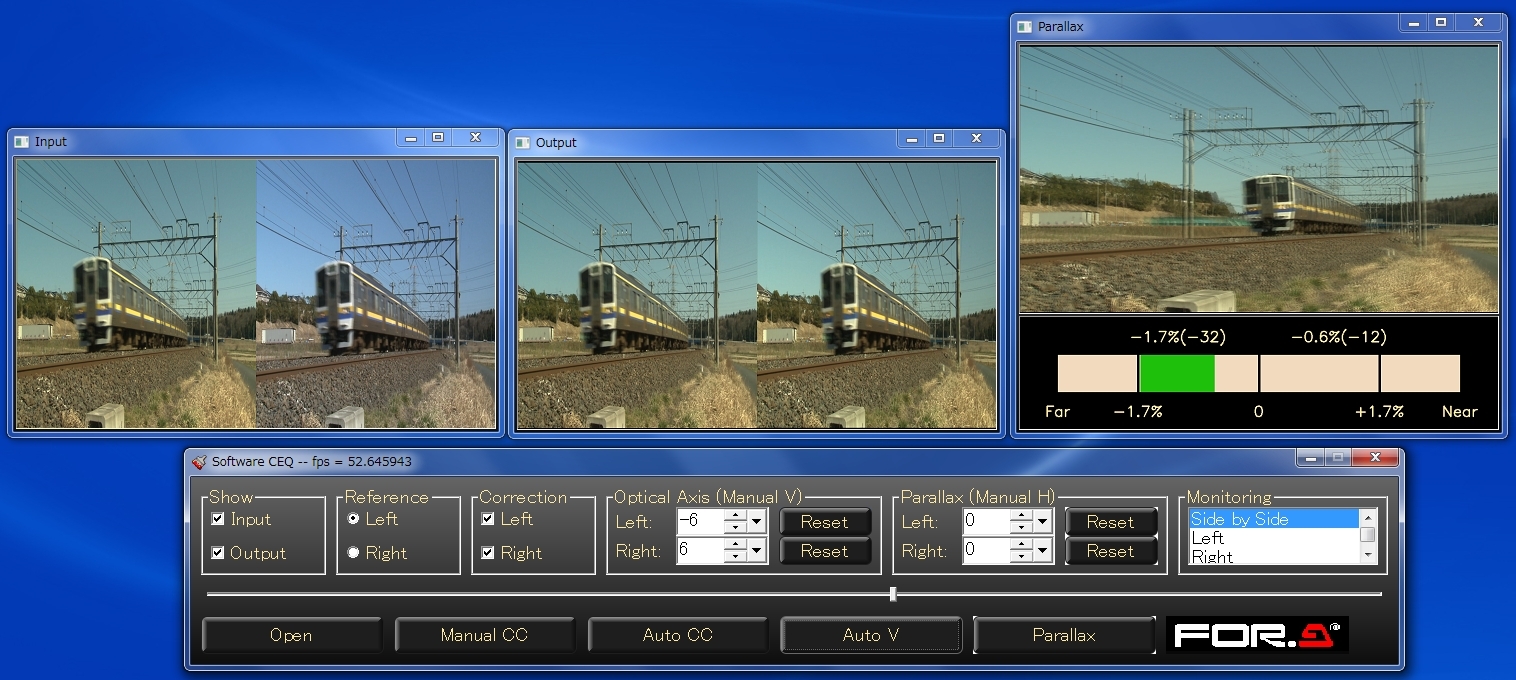Click the Parallax button
The height and width of the screenshot is (680, 1516).
tap(1064, 635)
